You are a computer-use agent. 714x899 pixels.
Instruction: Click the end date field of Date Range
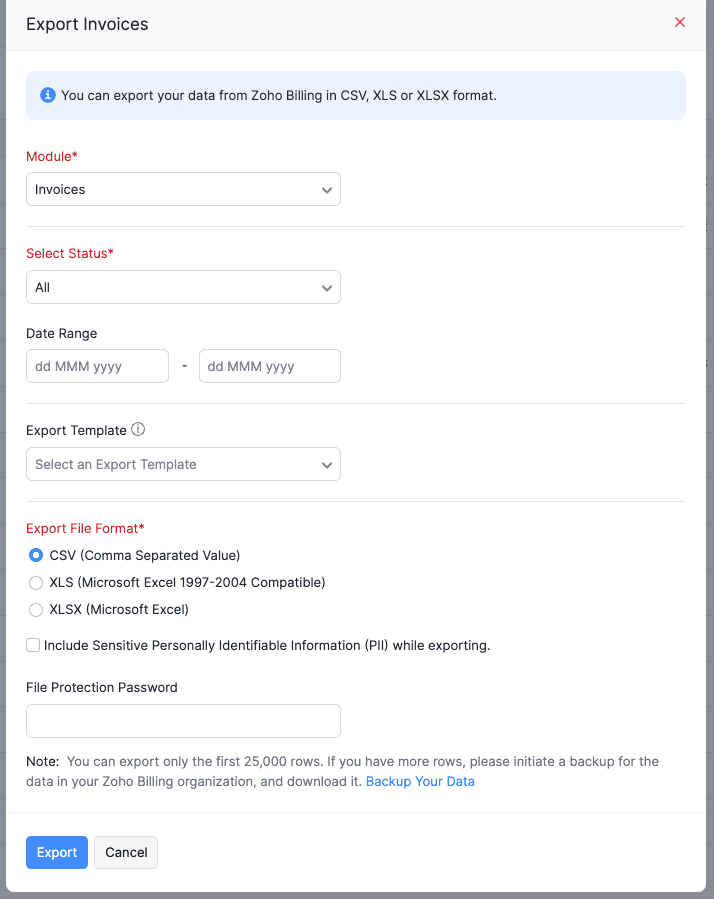269,365
